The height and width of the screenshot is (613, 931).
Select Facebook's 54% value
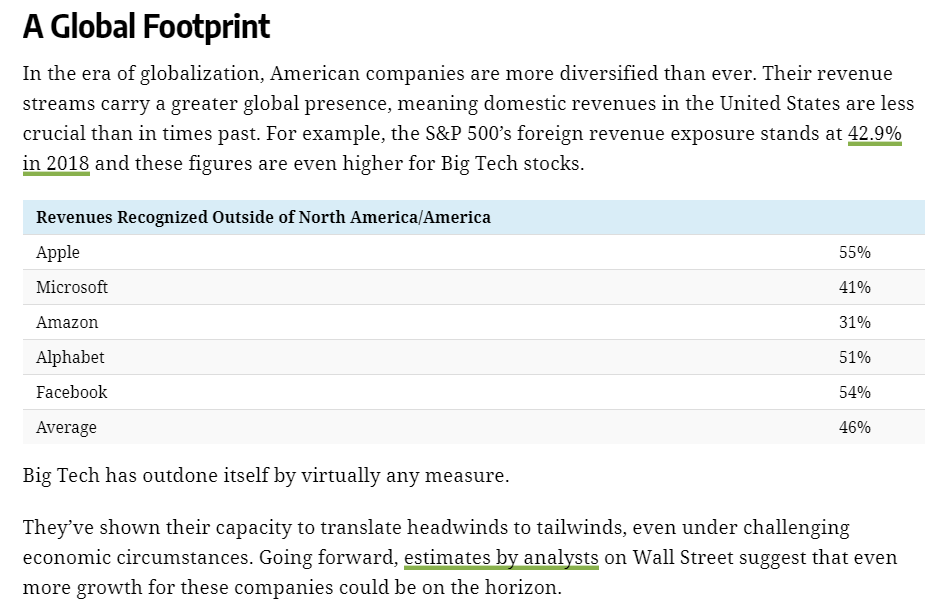(x=854, y=393)
